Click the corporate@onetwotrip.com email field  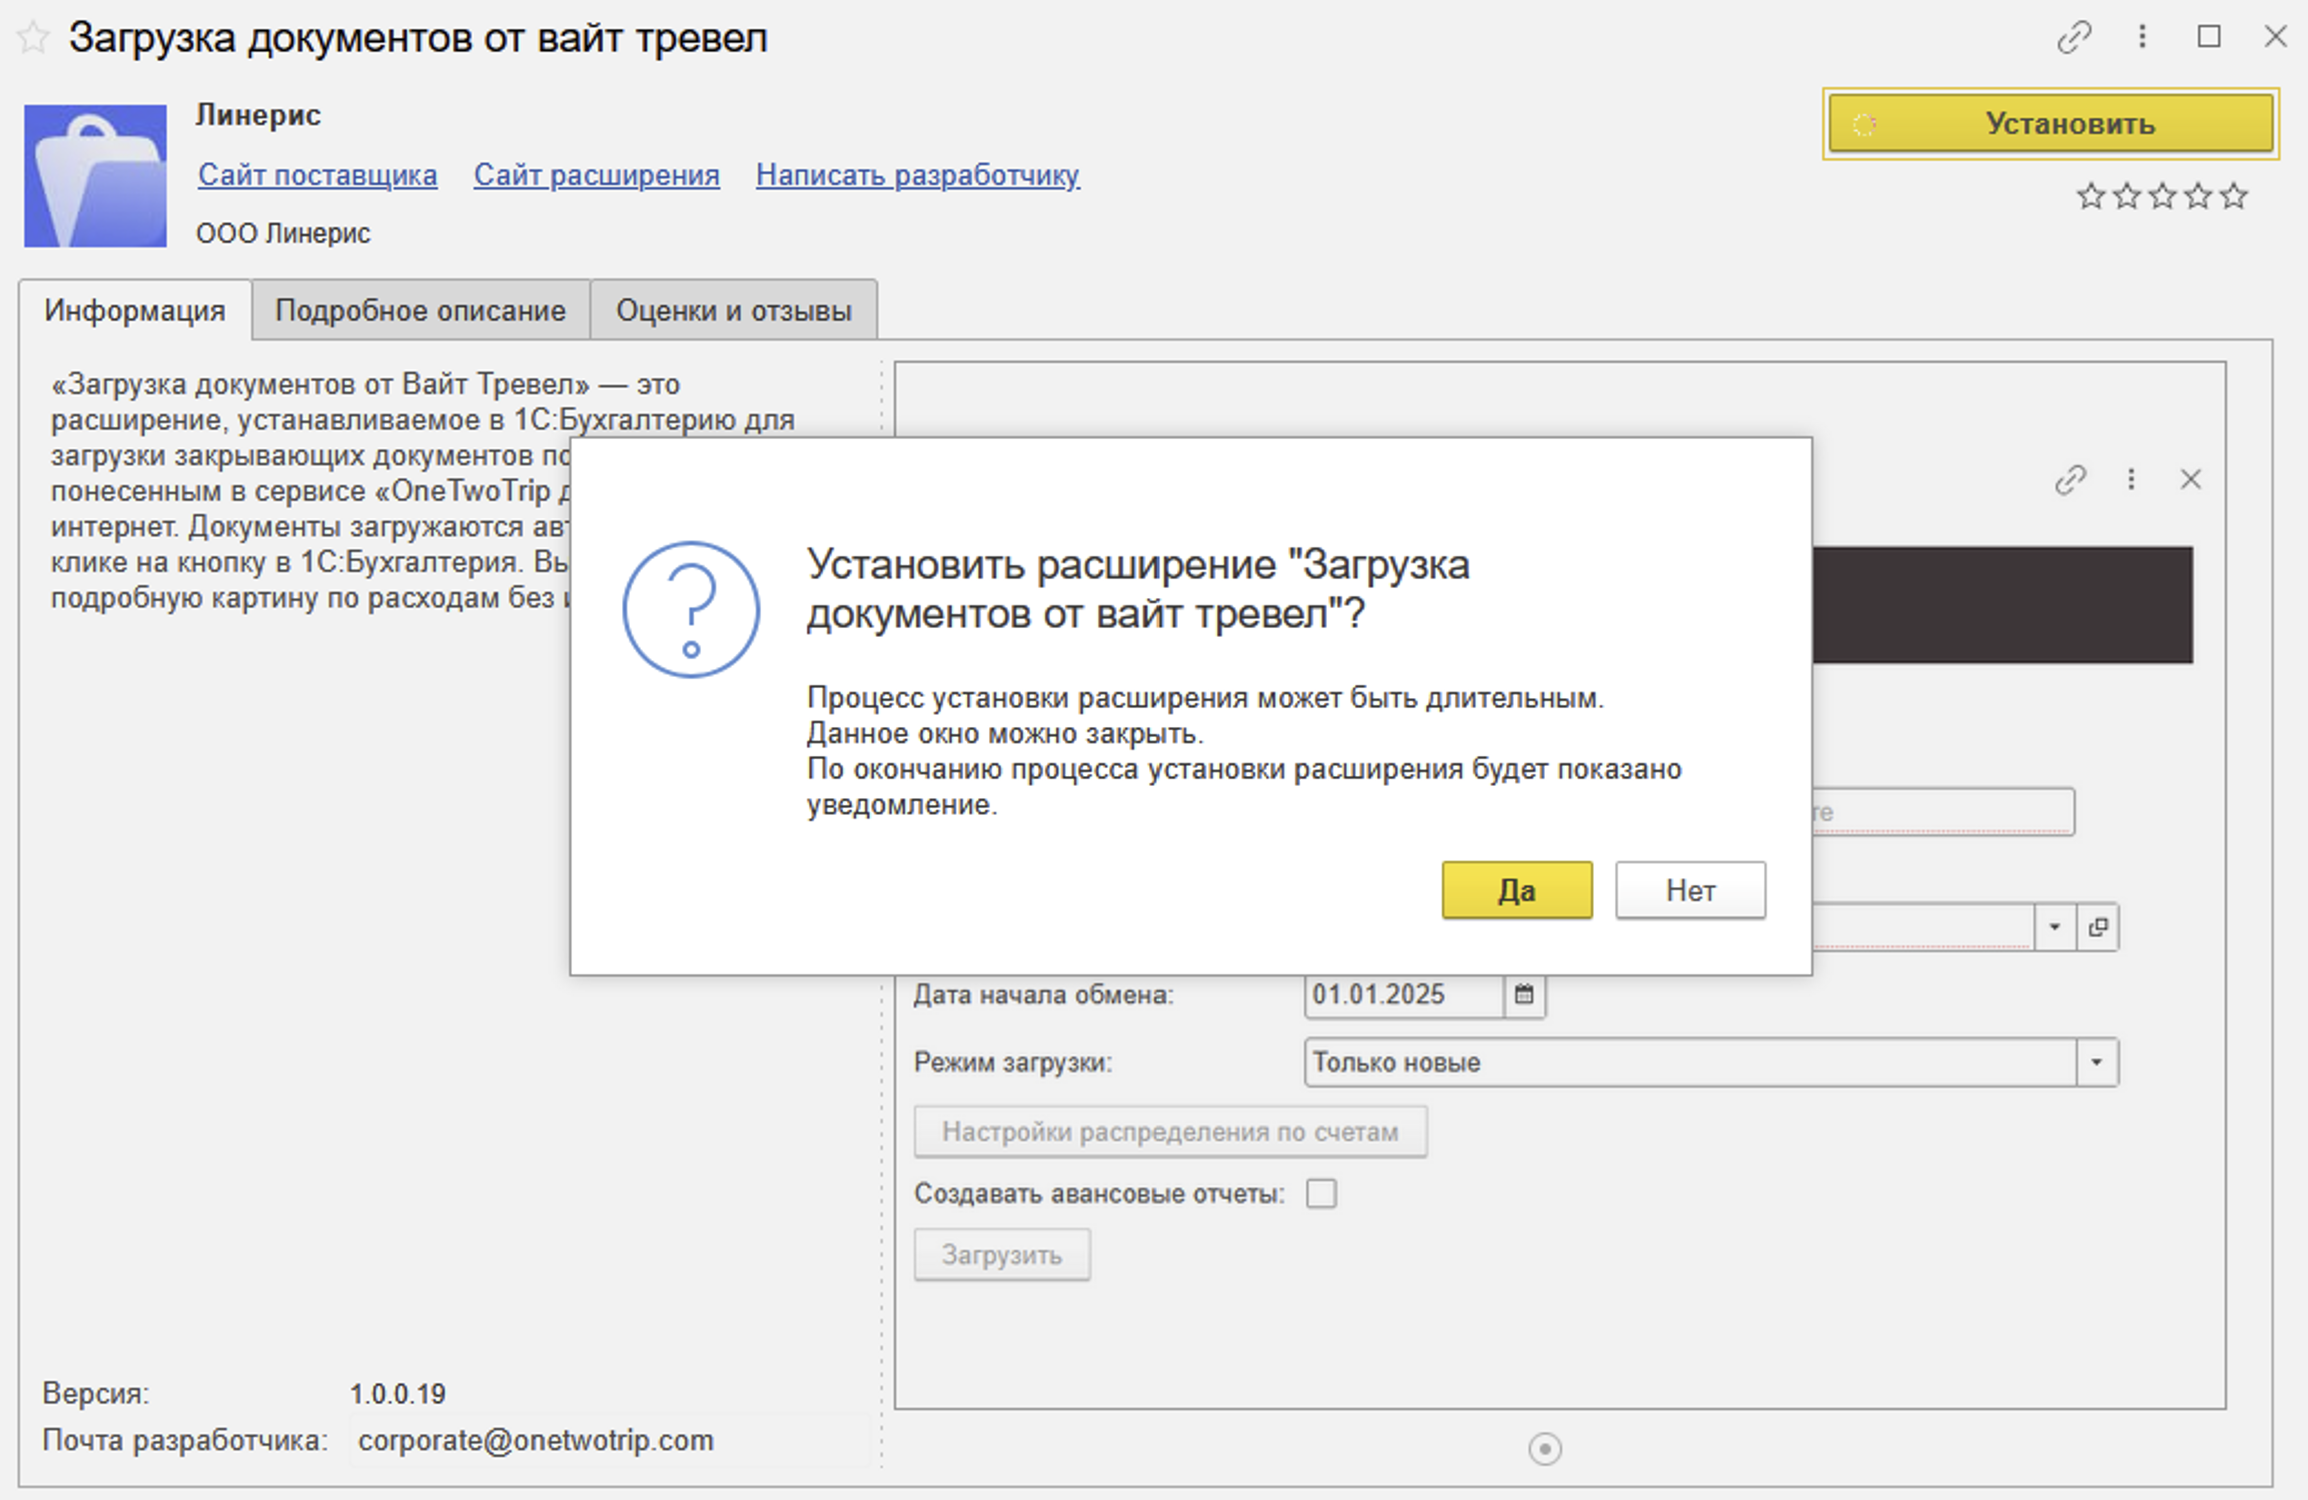610,1441
